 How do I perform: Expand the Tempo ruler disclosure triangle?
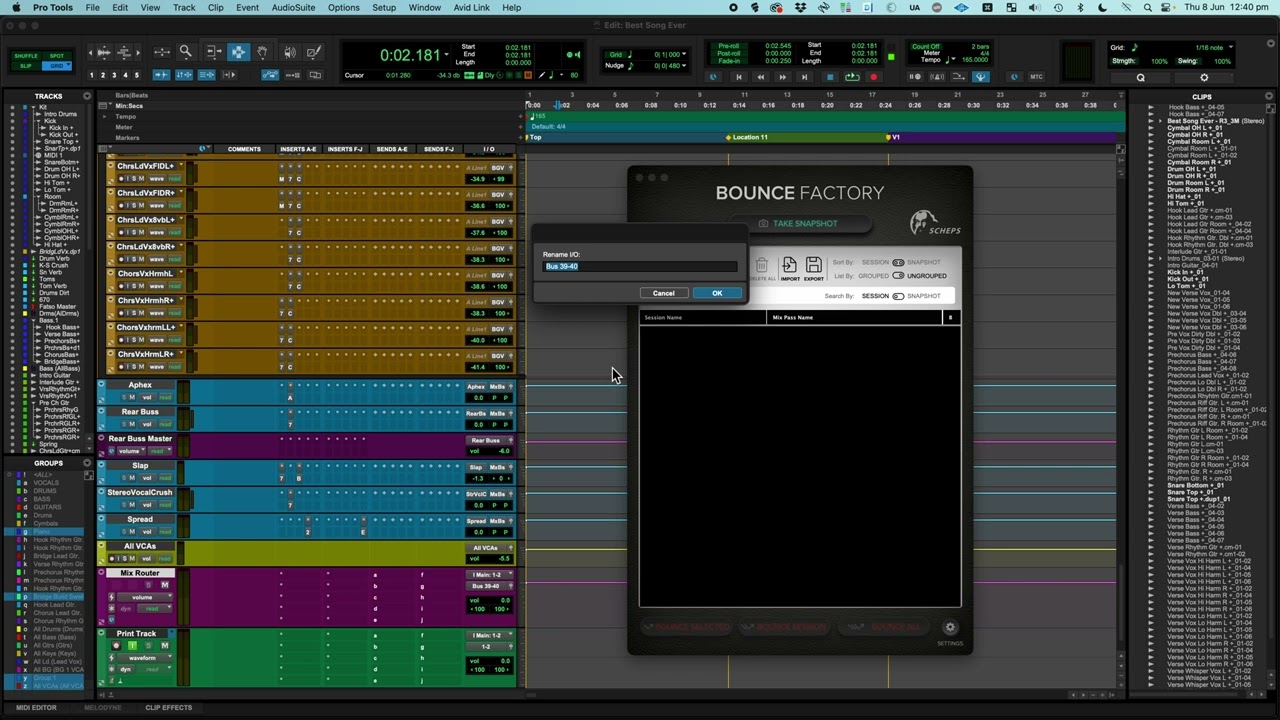click(104, 117)
